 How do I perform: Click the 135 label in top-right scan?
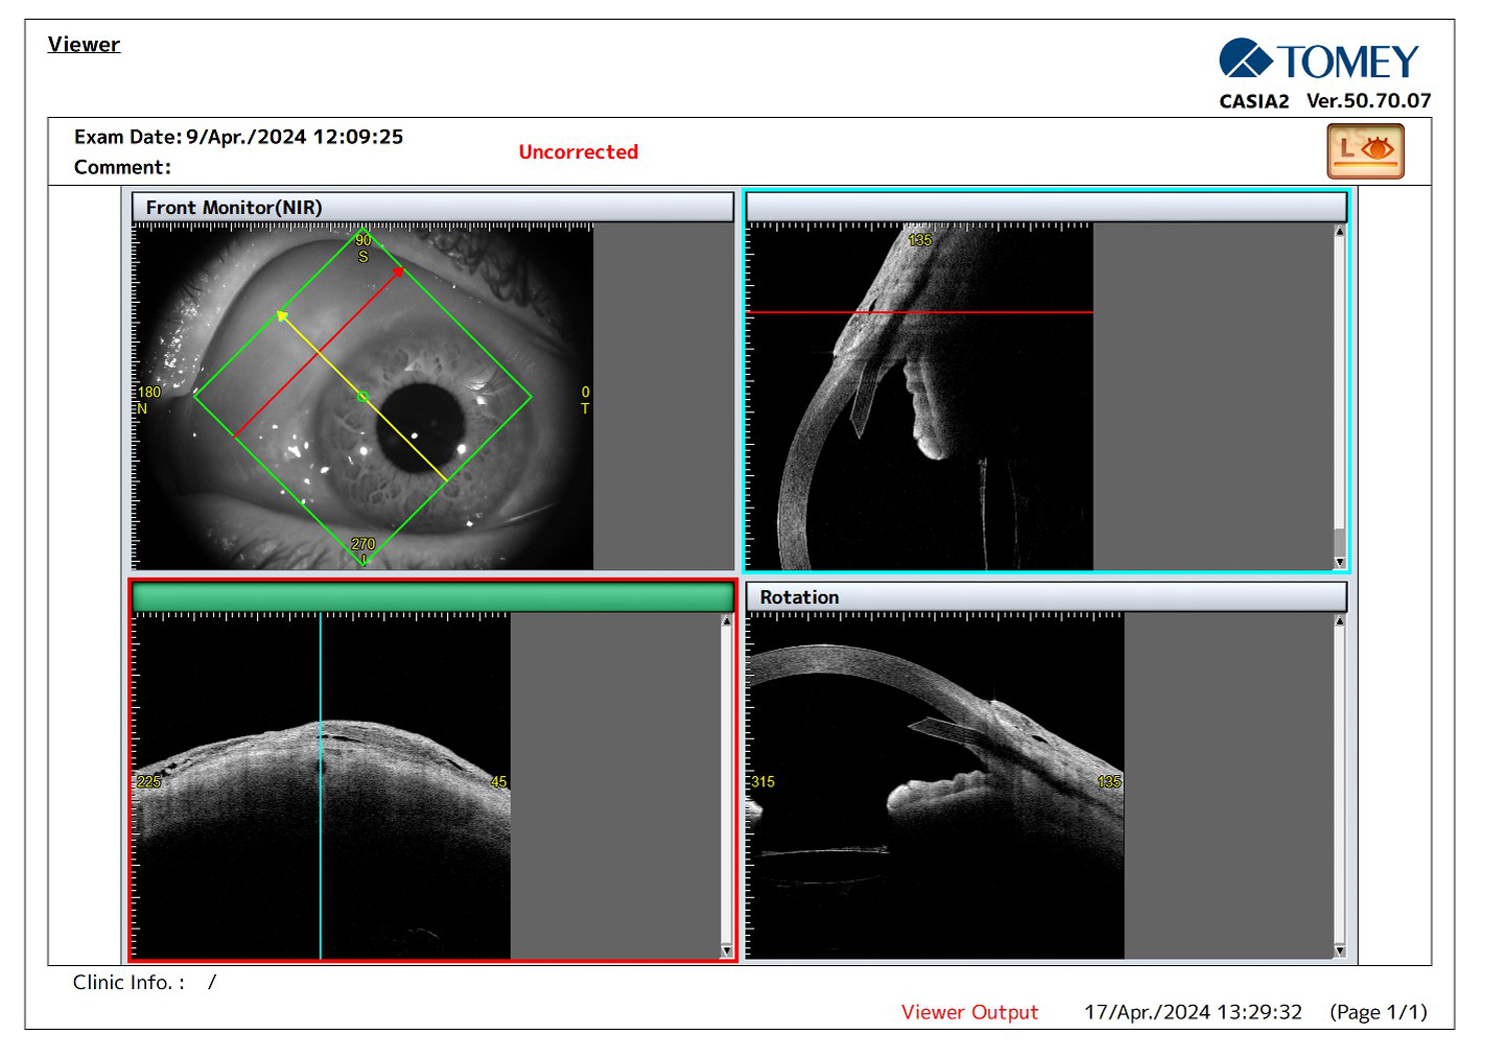919,240
